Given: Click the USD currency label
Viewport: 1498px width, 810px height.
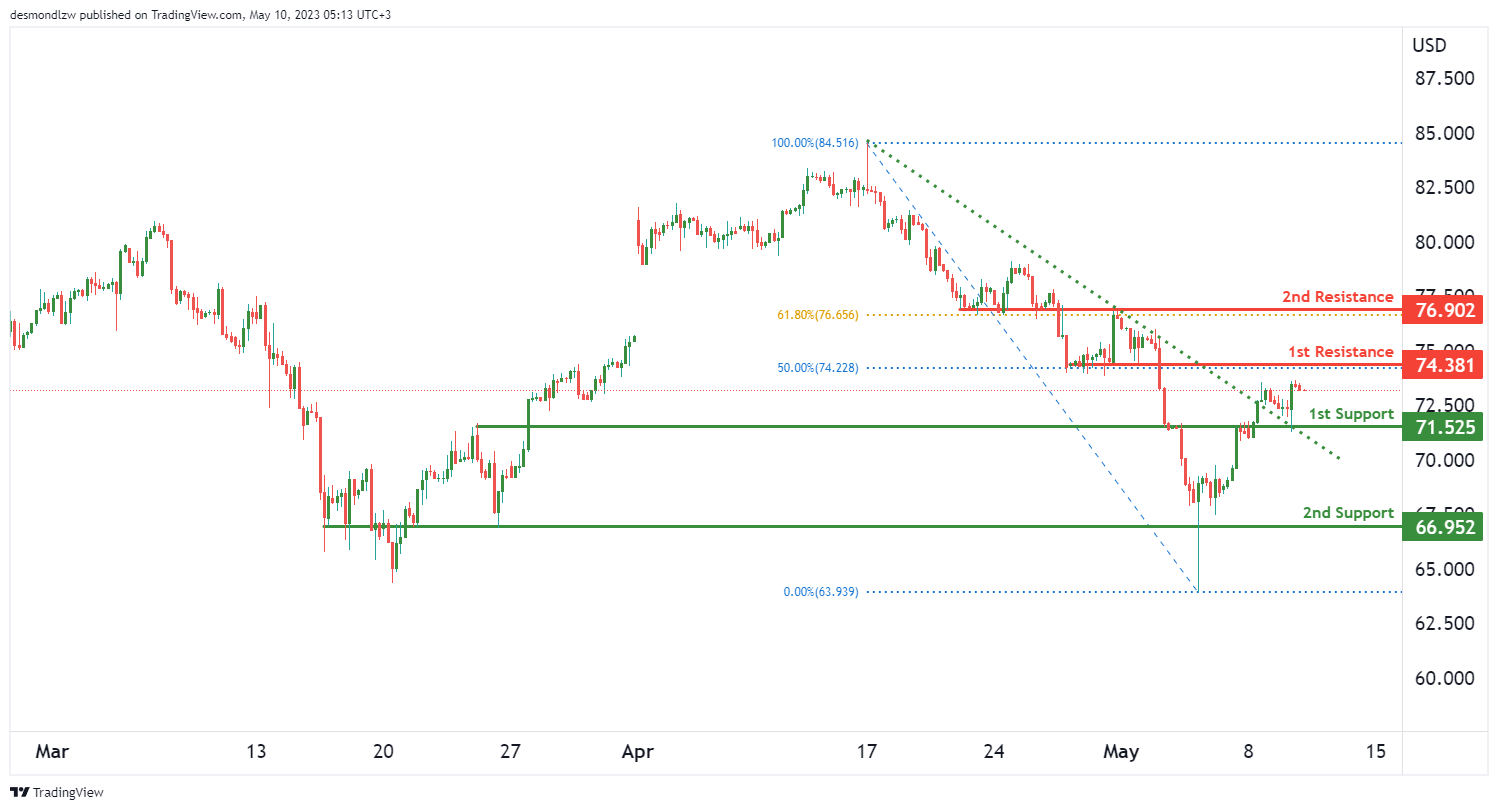Looking at the screenshot, I should coord(1429,46).
